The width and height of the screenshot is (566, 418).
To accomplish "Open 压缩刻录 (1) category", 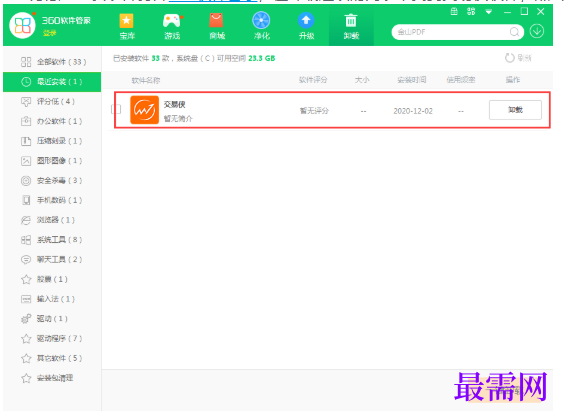I will [52, 141].
